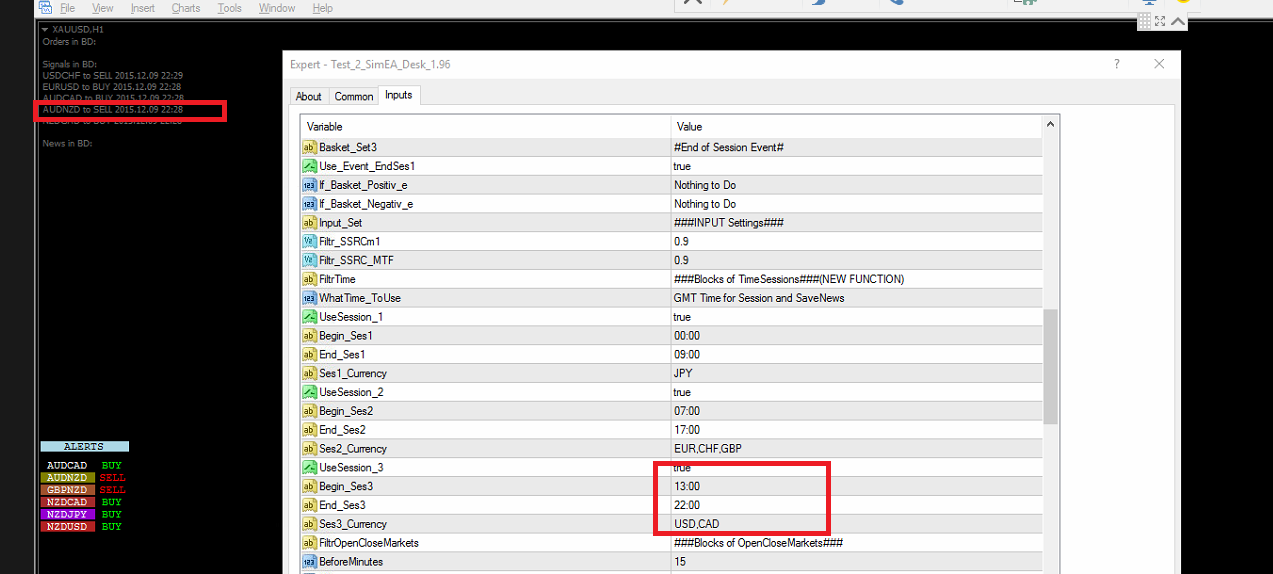The width and height of the screenshot is (1273, 574).
Task: Open the Window menu
Action: 277,8
